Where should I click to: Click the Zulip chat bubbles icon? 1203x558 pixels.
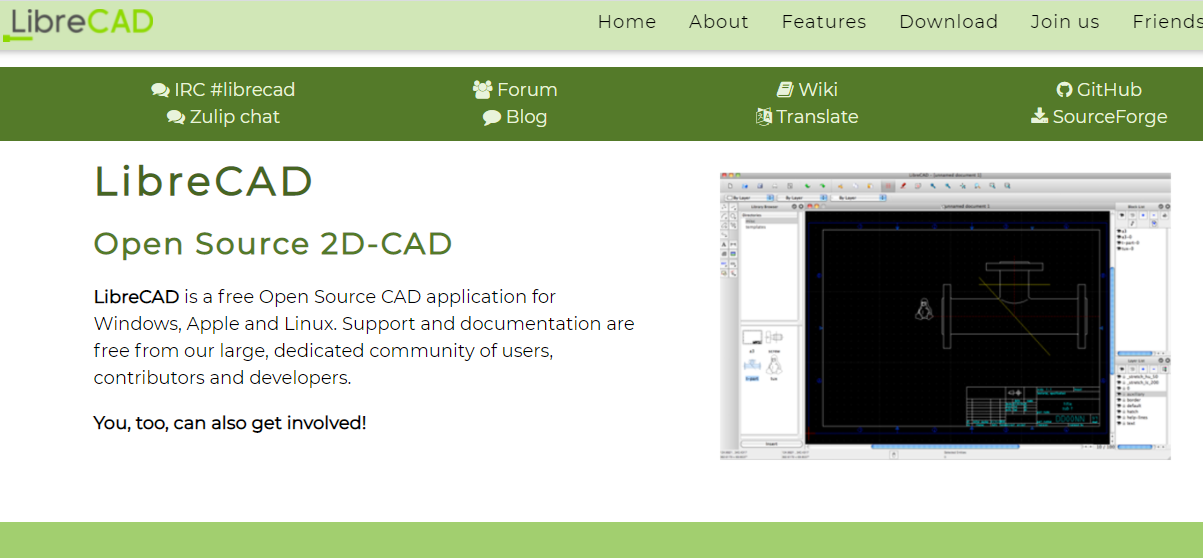click(176, 117)
